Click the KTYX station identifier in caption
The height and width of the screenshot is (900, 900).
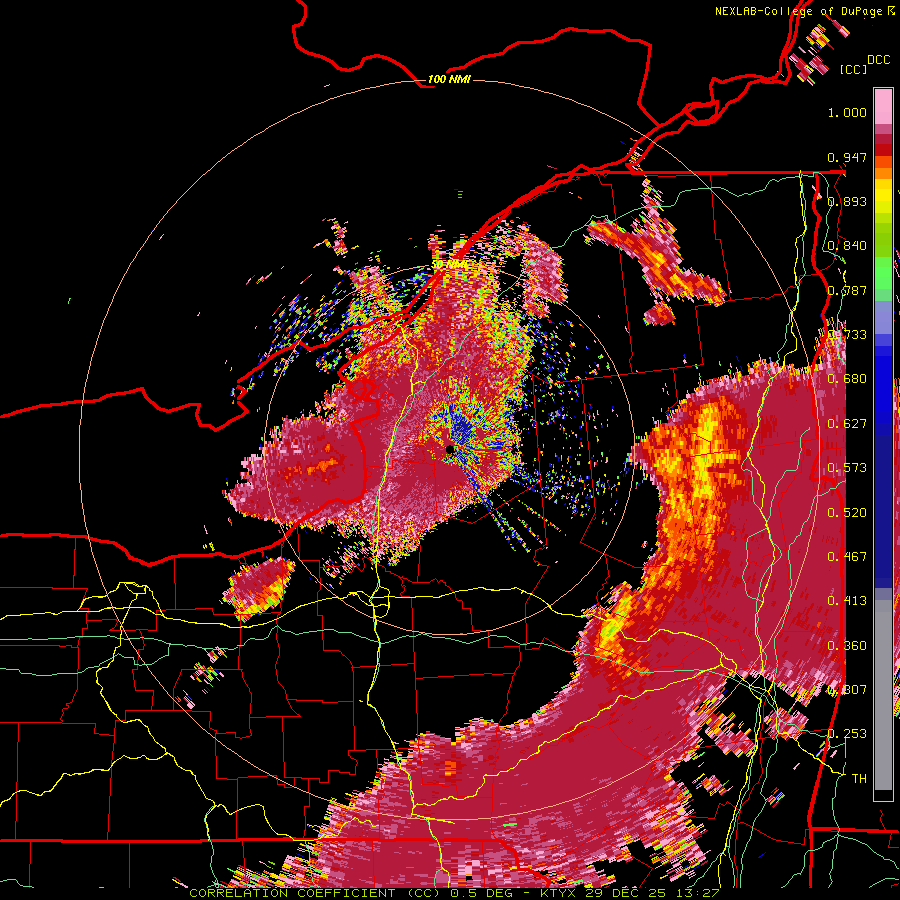(559, 893)
